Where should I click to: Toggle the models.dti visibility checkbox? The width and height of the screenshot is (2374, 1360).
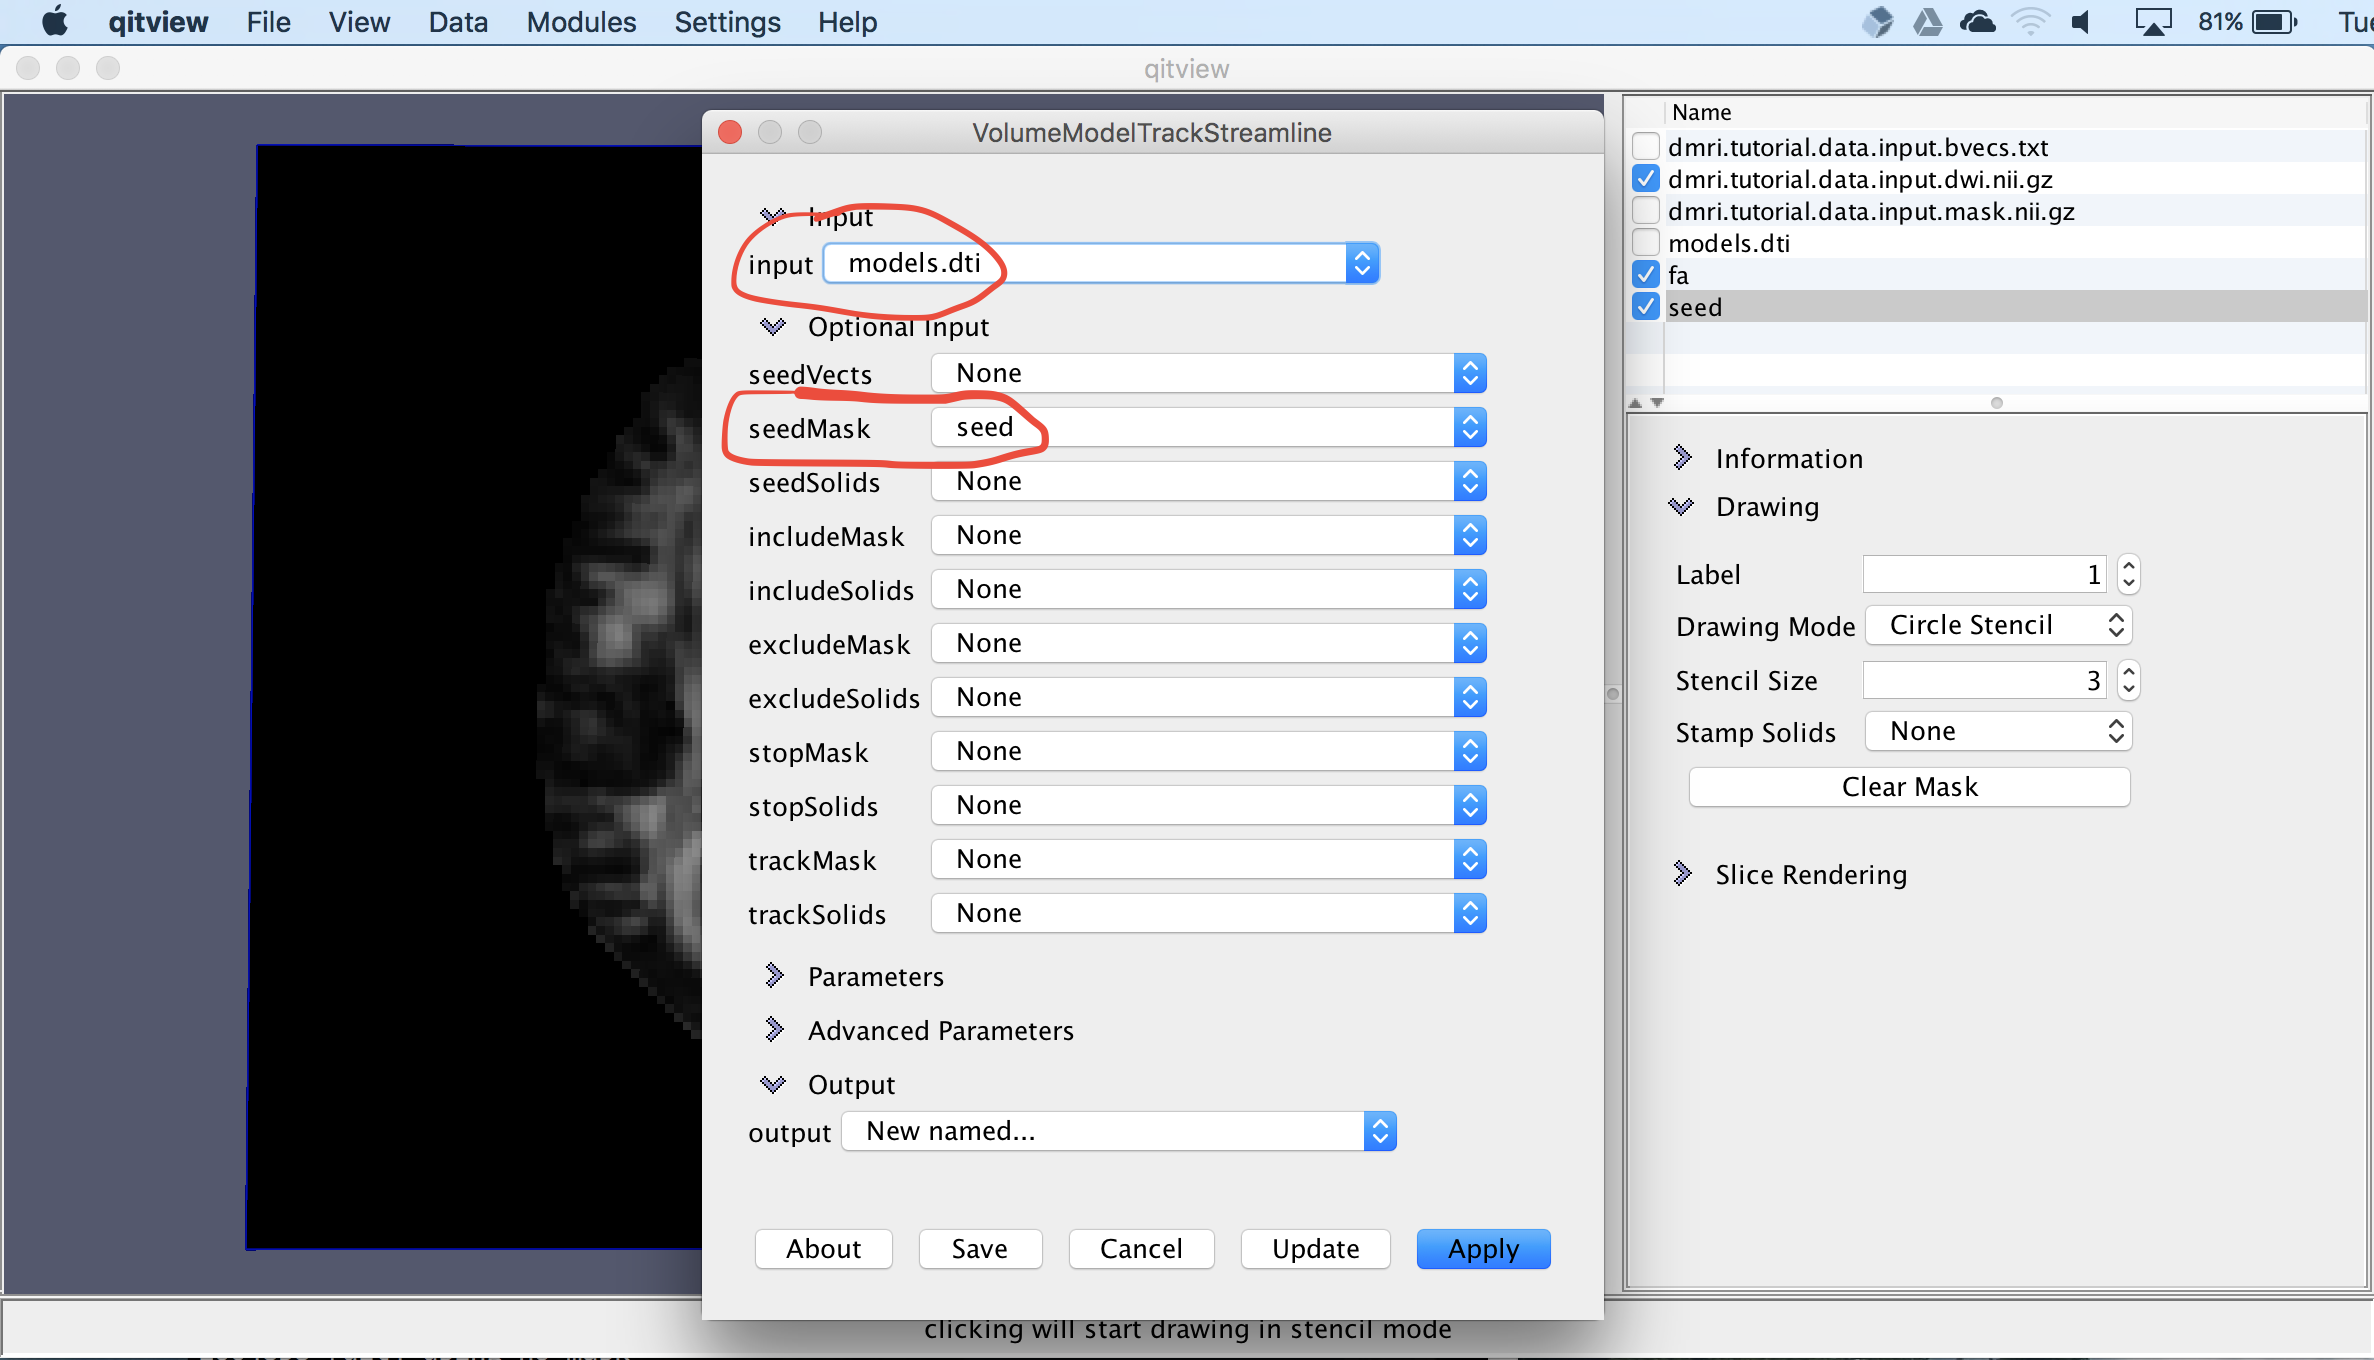[1646, 243]
